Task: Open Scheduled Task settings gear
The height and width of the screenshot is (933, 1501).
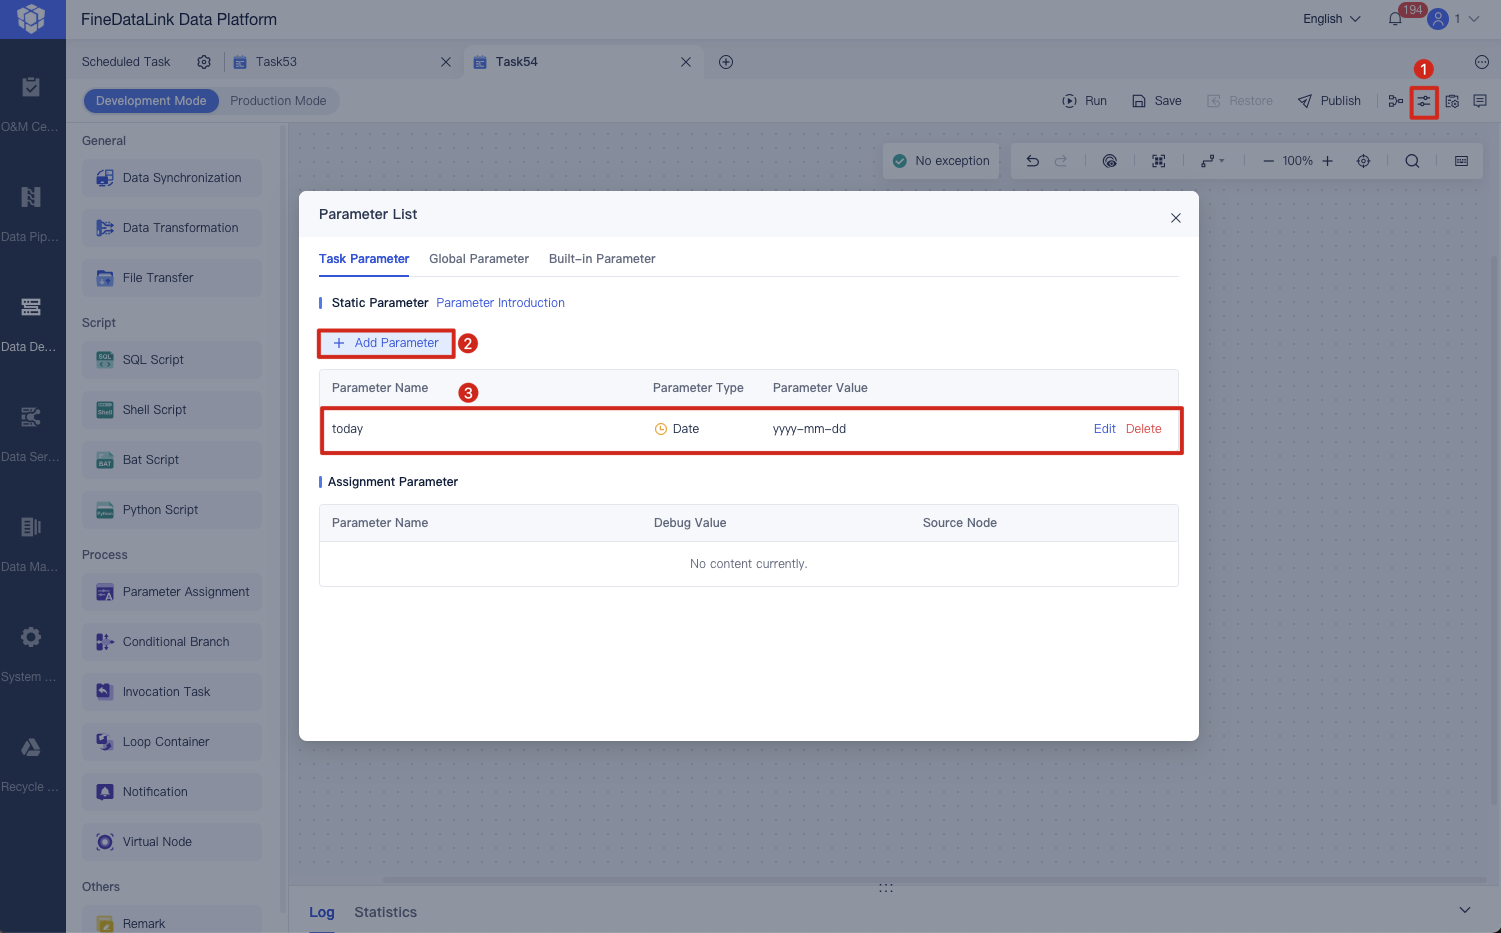Action: [204, 62]
